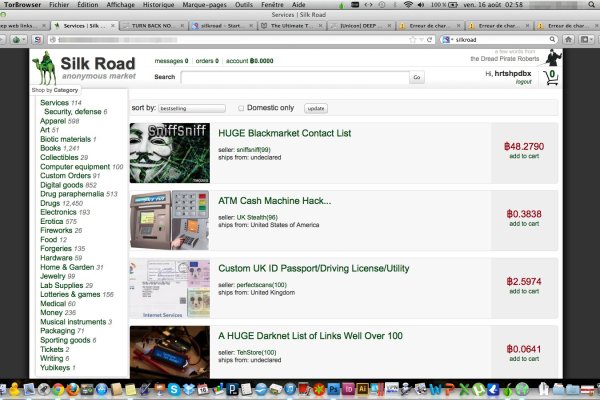Click the volume icon in menu bar

[421, 5]
